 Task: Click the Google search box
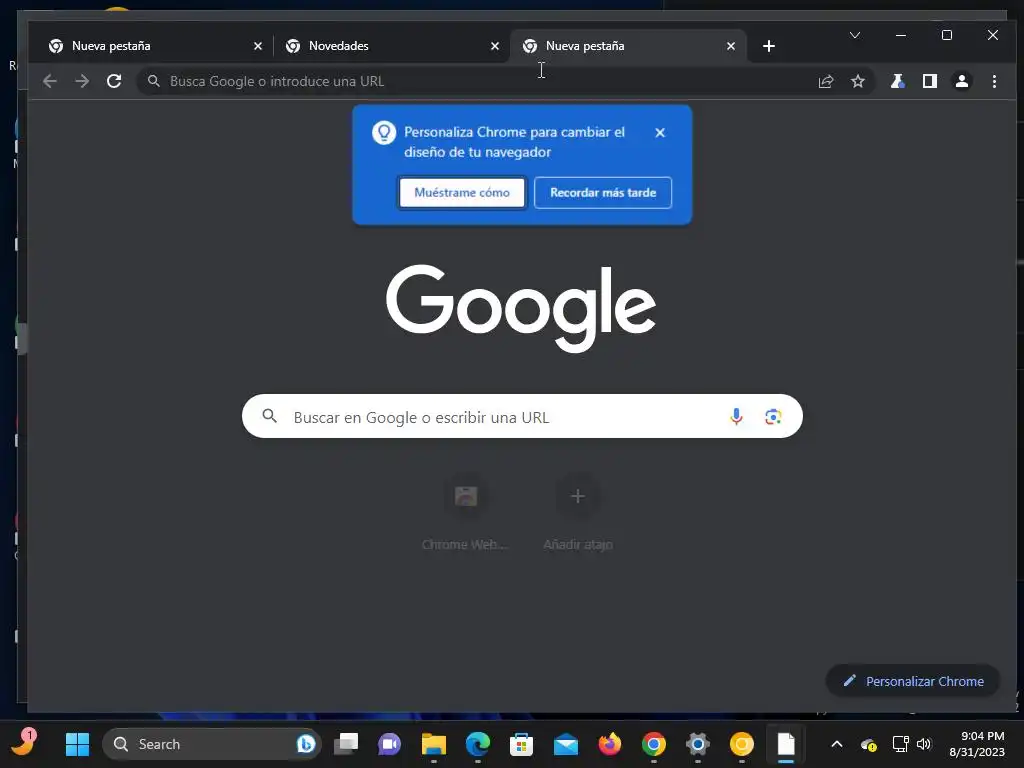click(x=522, y=416)
